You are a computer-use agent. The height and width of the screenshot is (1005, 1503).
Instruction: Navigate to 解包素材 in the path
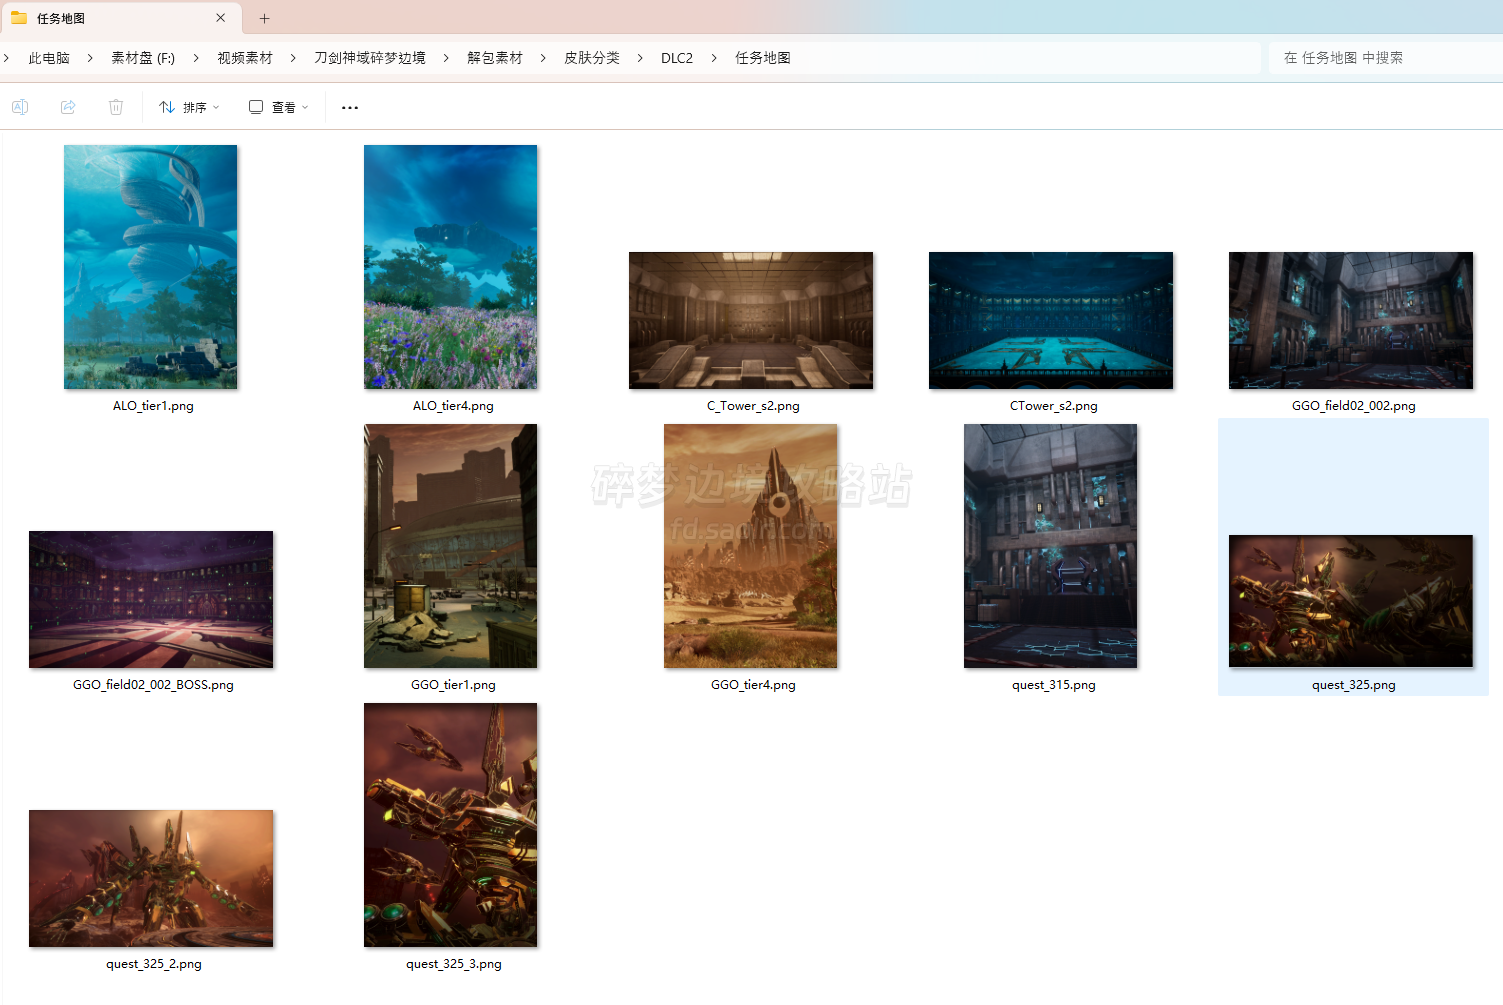click(x=495, y=58)
